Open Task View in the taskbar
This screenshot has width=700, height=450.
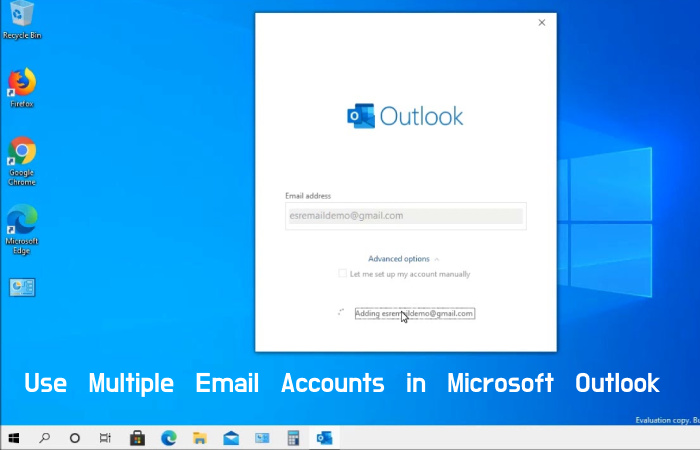pos(105,438)
